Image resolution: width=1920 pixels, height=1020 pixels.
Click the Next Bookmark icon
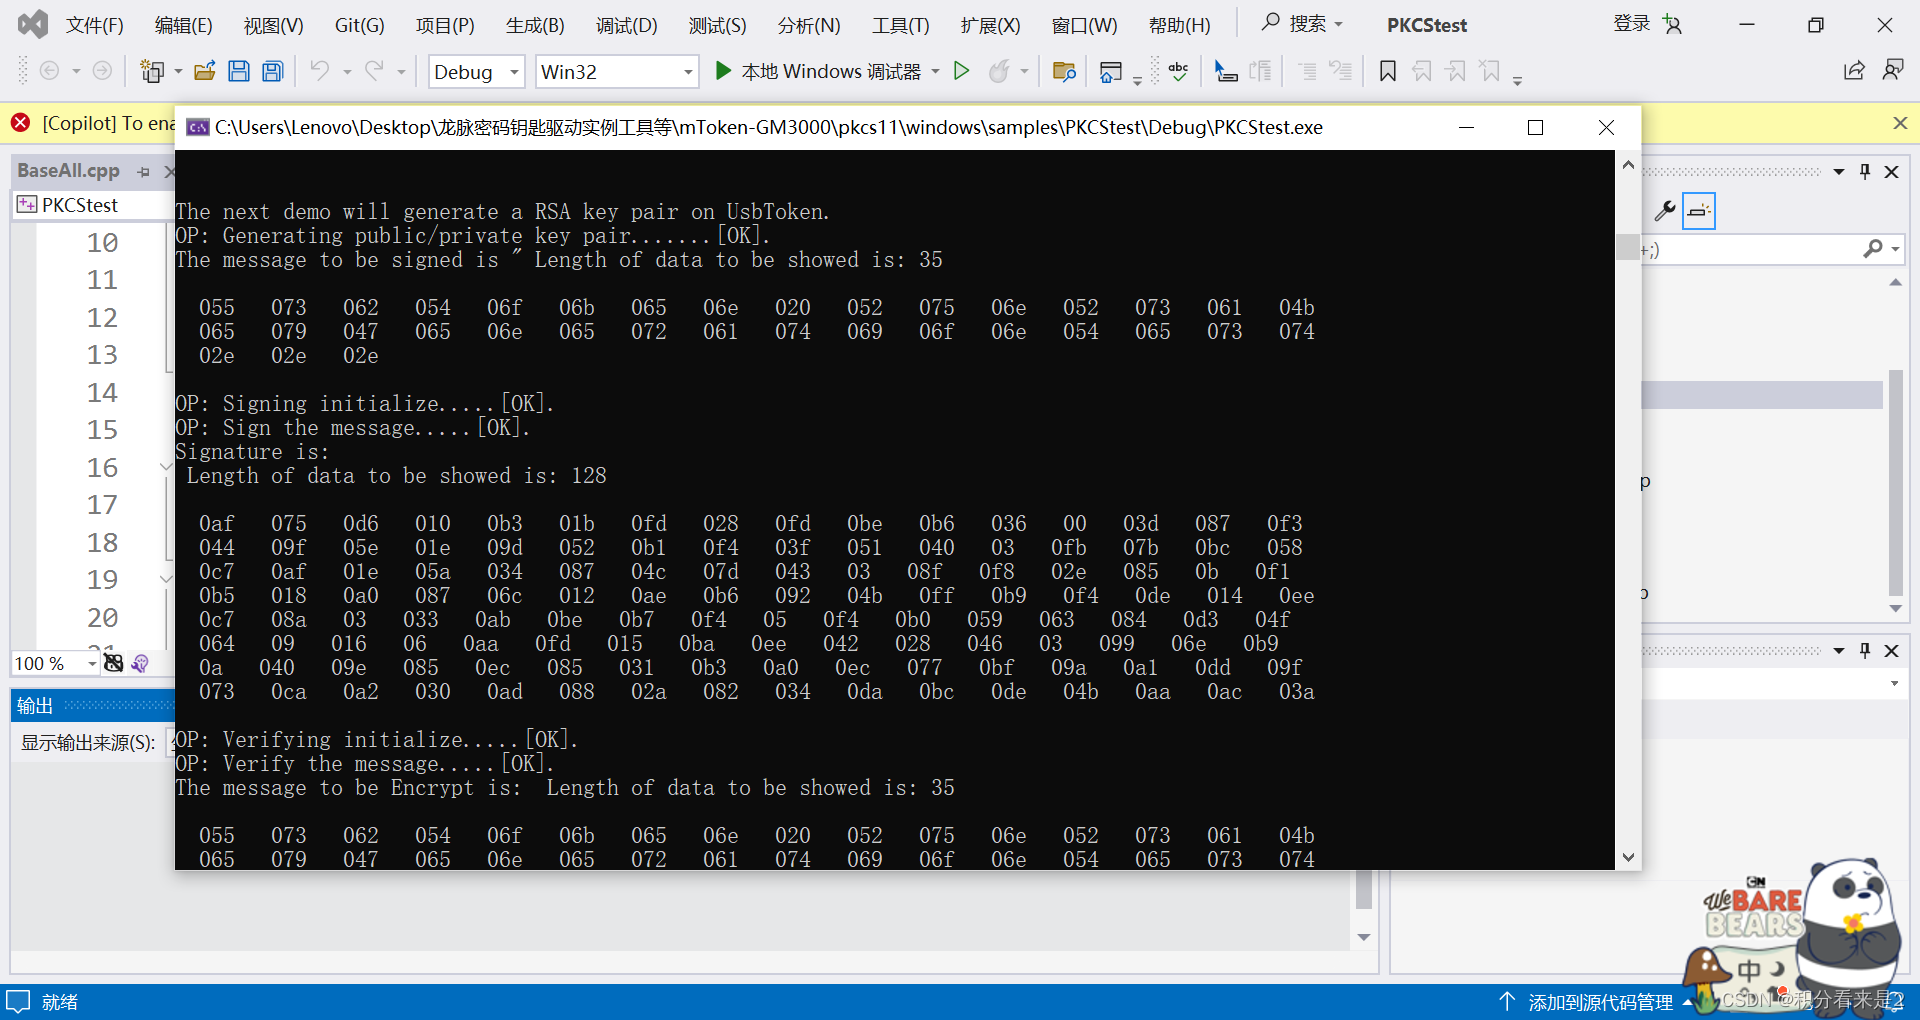(1456, 71)
